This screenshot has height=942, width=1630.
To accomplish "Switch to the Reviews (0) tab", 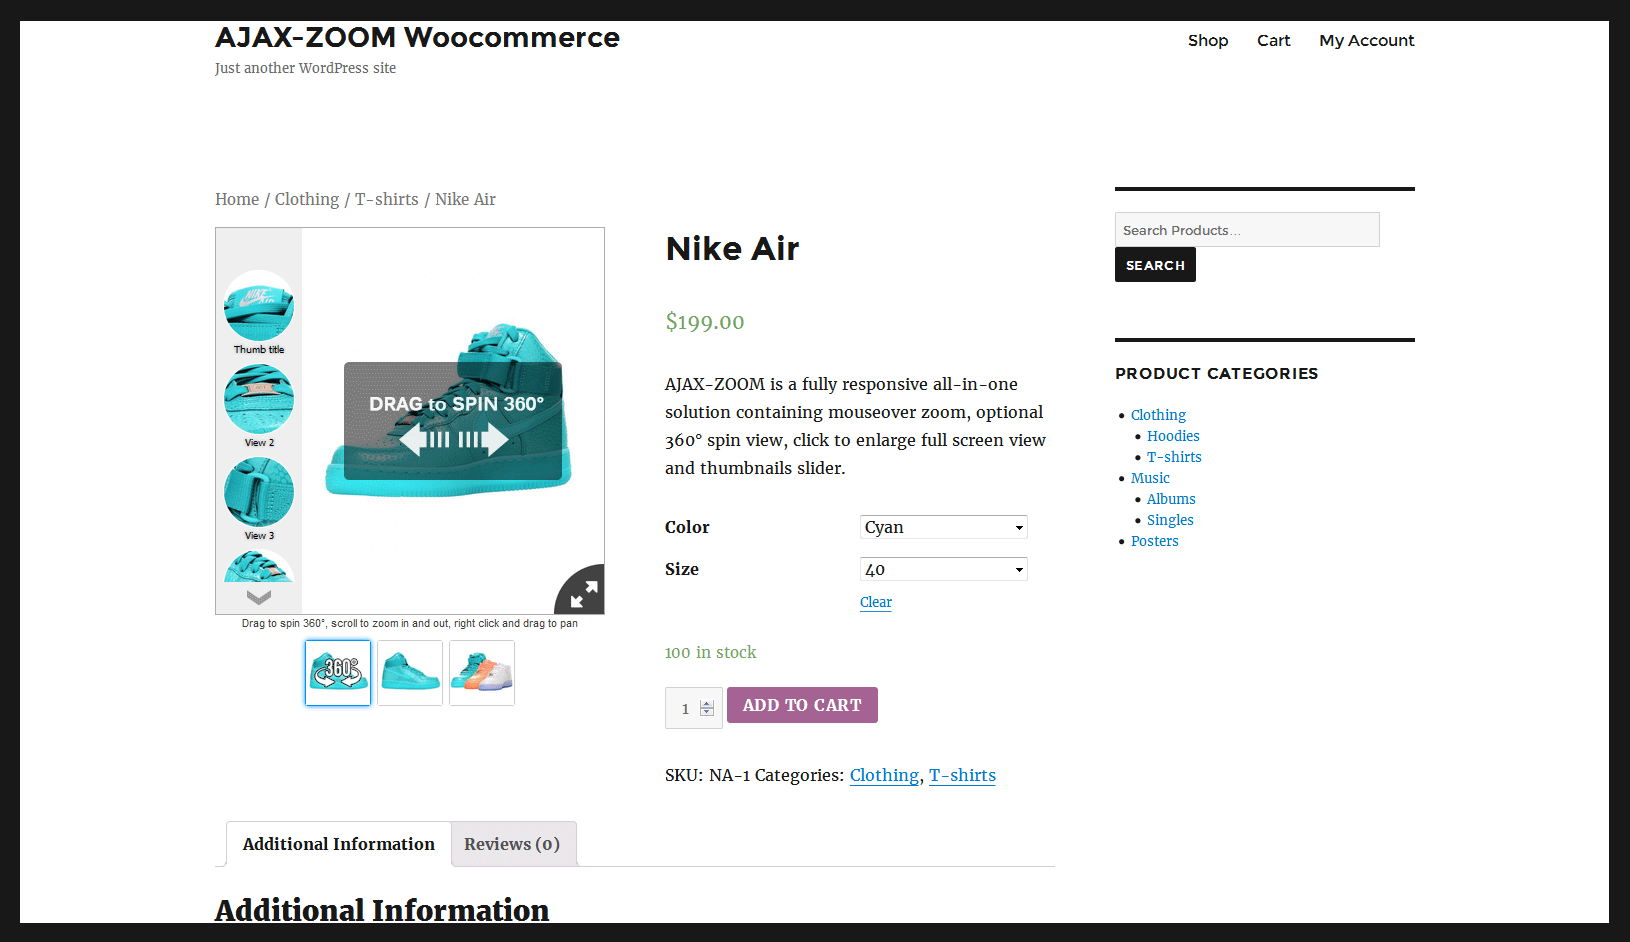I will coord(512,844).
